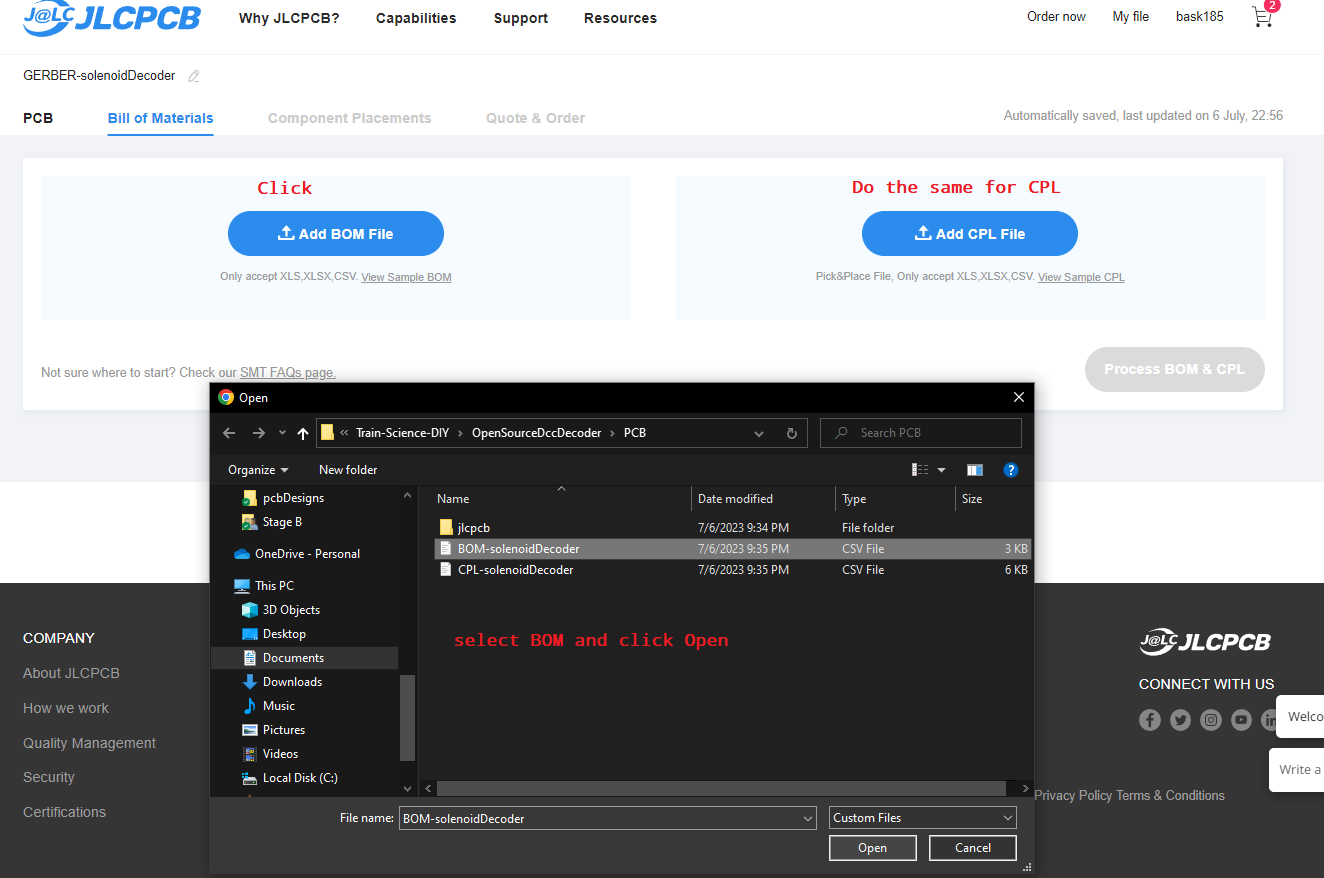1324x878 pixels.
Task: Open the View Sample CPL link
Action: coord(1081,277)
